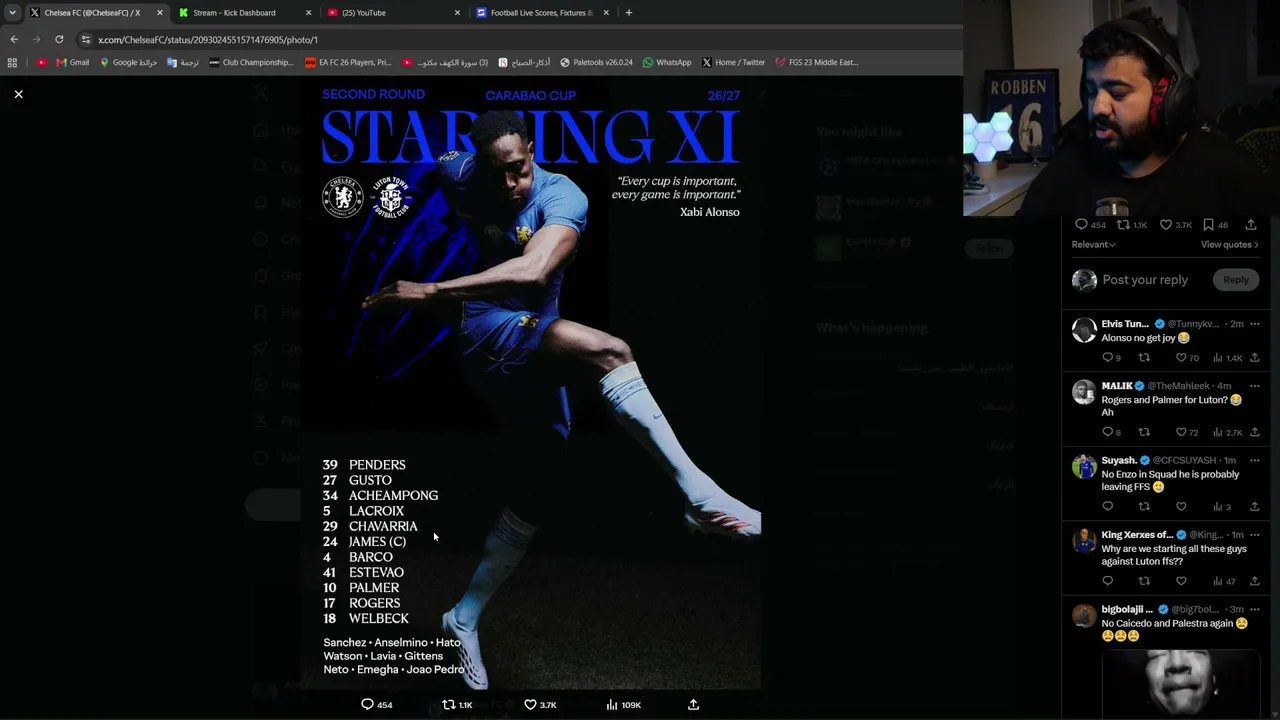Open EA FC 26 Players bookmark
This screenshot has height=720, width=1280.
pyautogui.click(x=348, y=62)
